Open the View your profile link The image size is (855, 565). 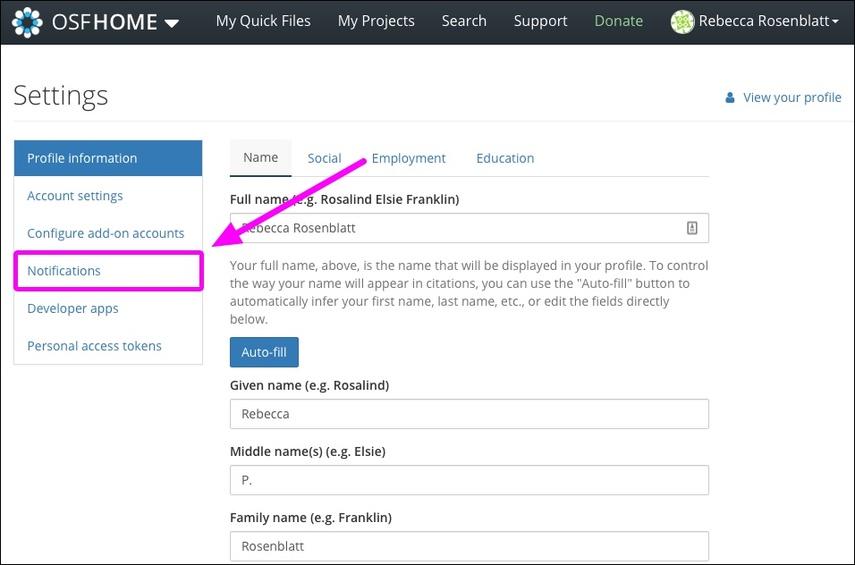pos(792,98)
